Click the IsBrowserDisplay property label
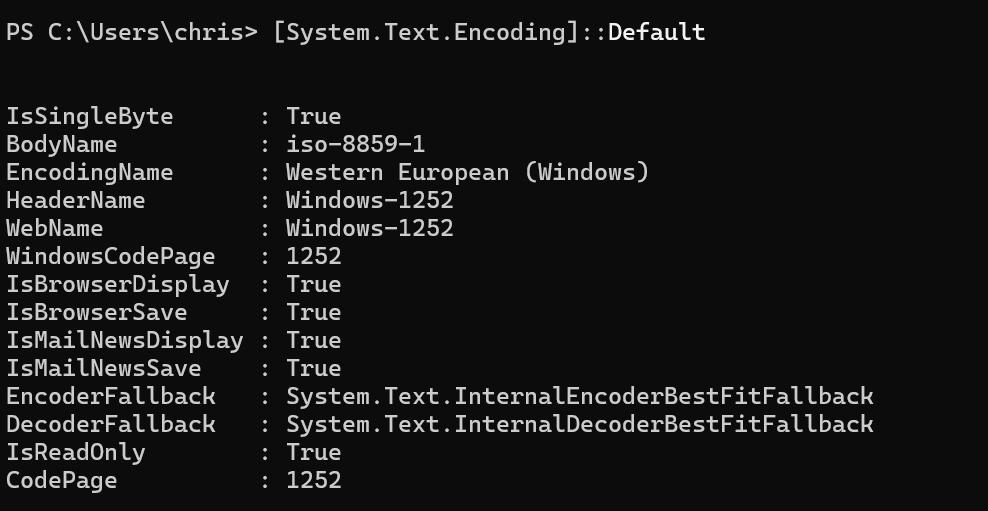Screen dimensions: 988x511 pos(118,284)
